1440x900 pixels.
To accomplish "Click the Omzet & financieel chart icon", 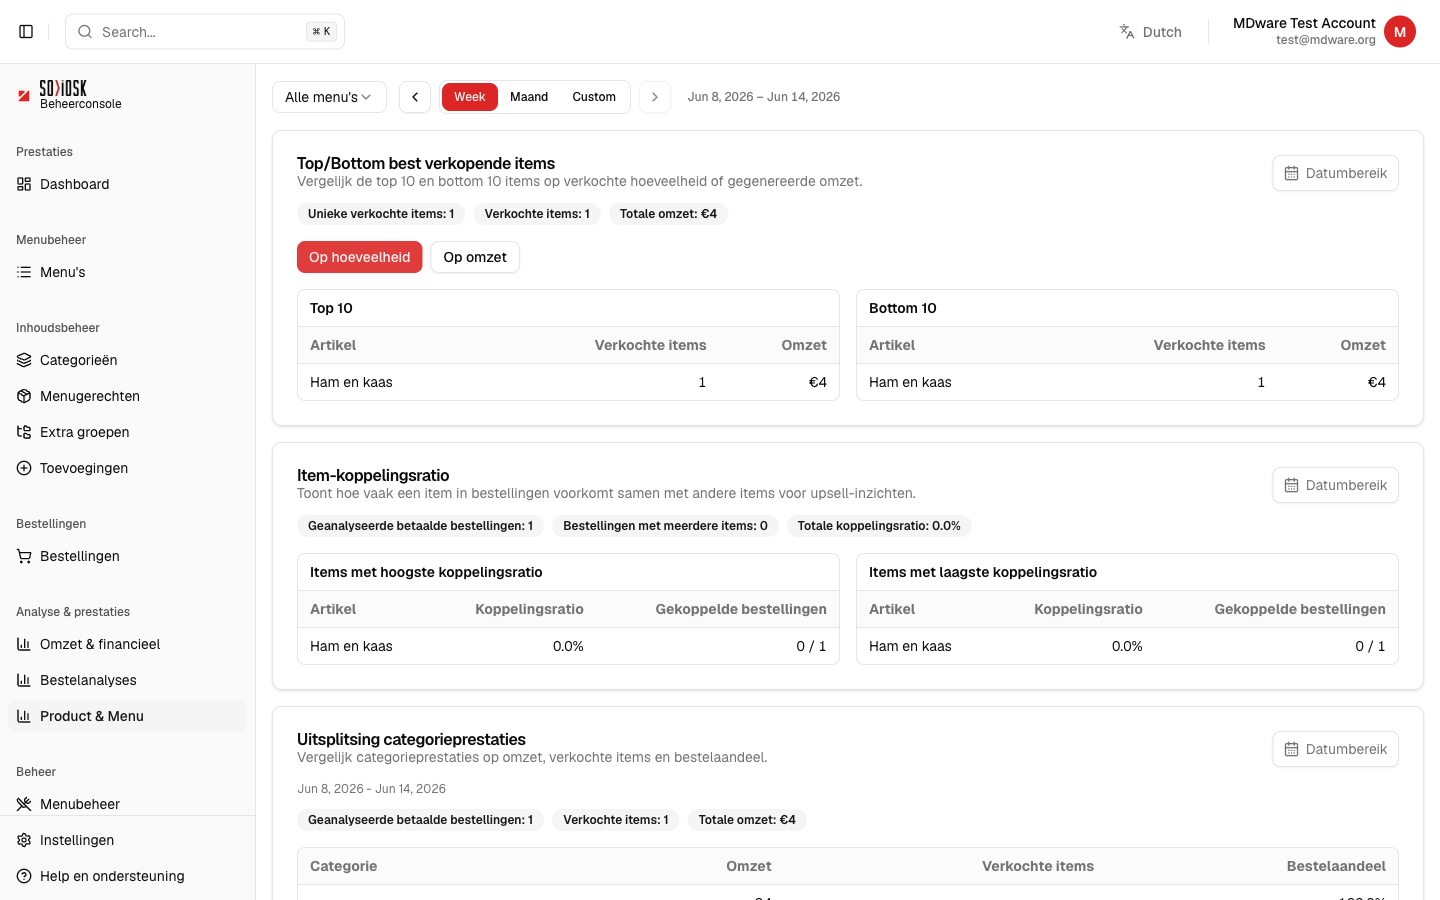I will pos(24,644).
